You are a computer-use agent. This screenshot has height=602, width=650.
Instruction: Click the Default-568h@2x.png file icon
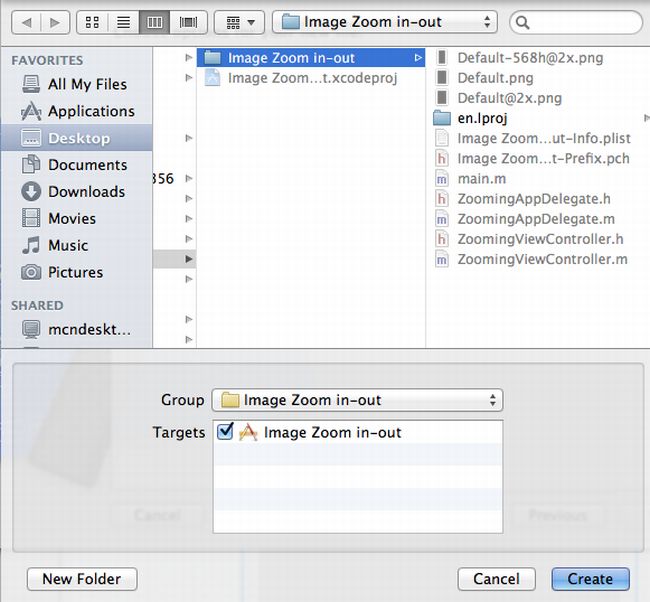[x=442, y=58]
